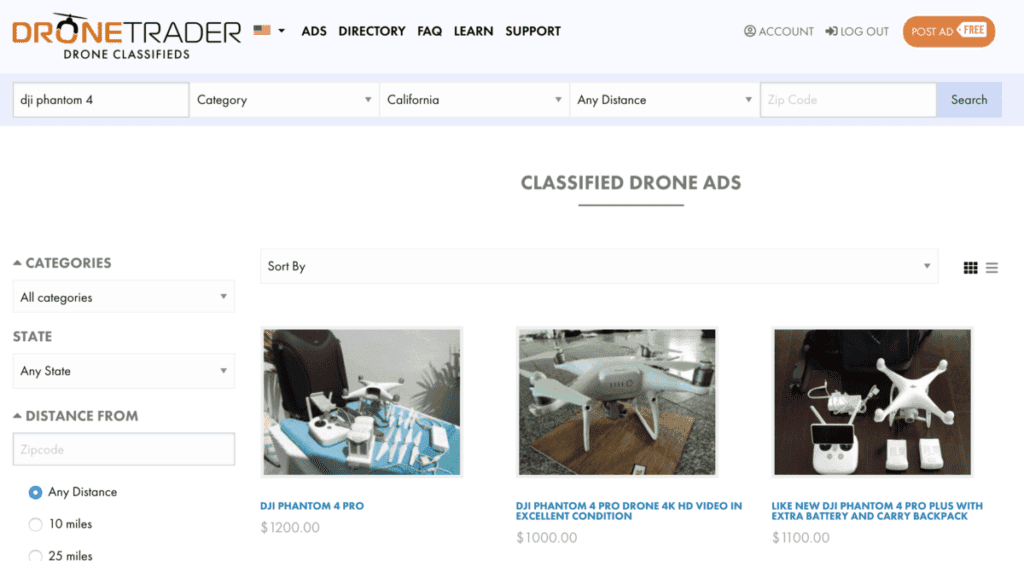Click the $1100.00 price text
The width and height of the screenshot is (1024, 561).
click(801, 538)
